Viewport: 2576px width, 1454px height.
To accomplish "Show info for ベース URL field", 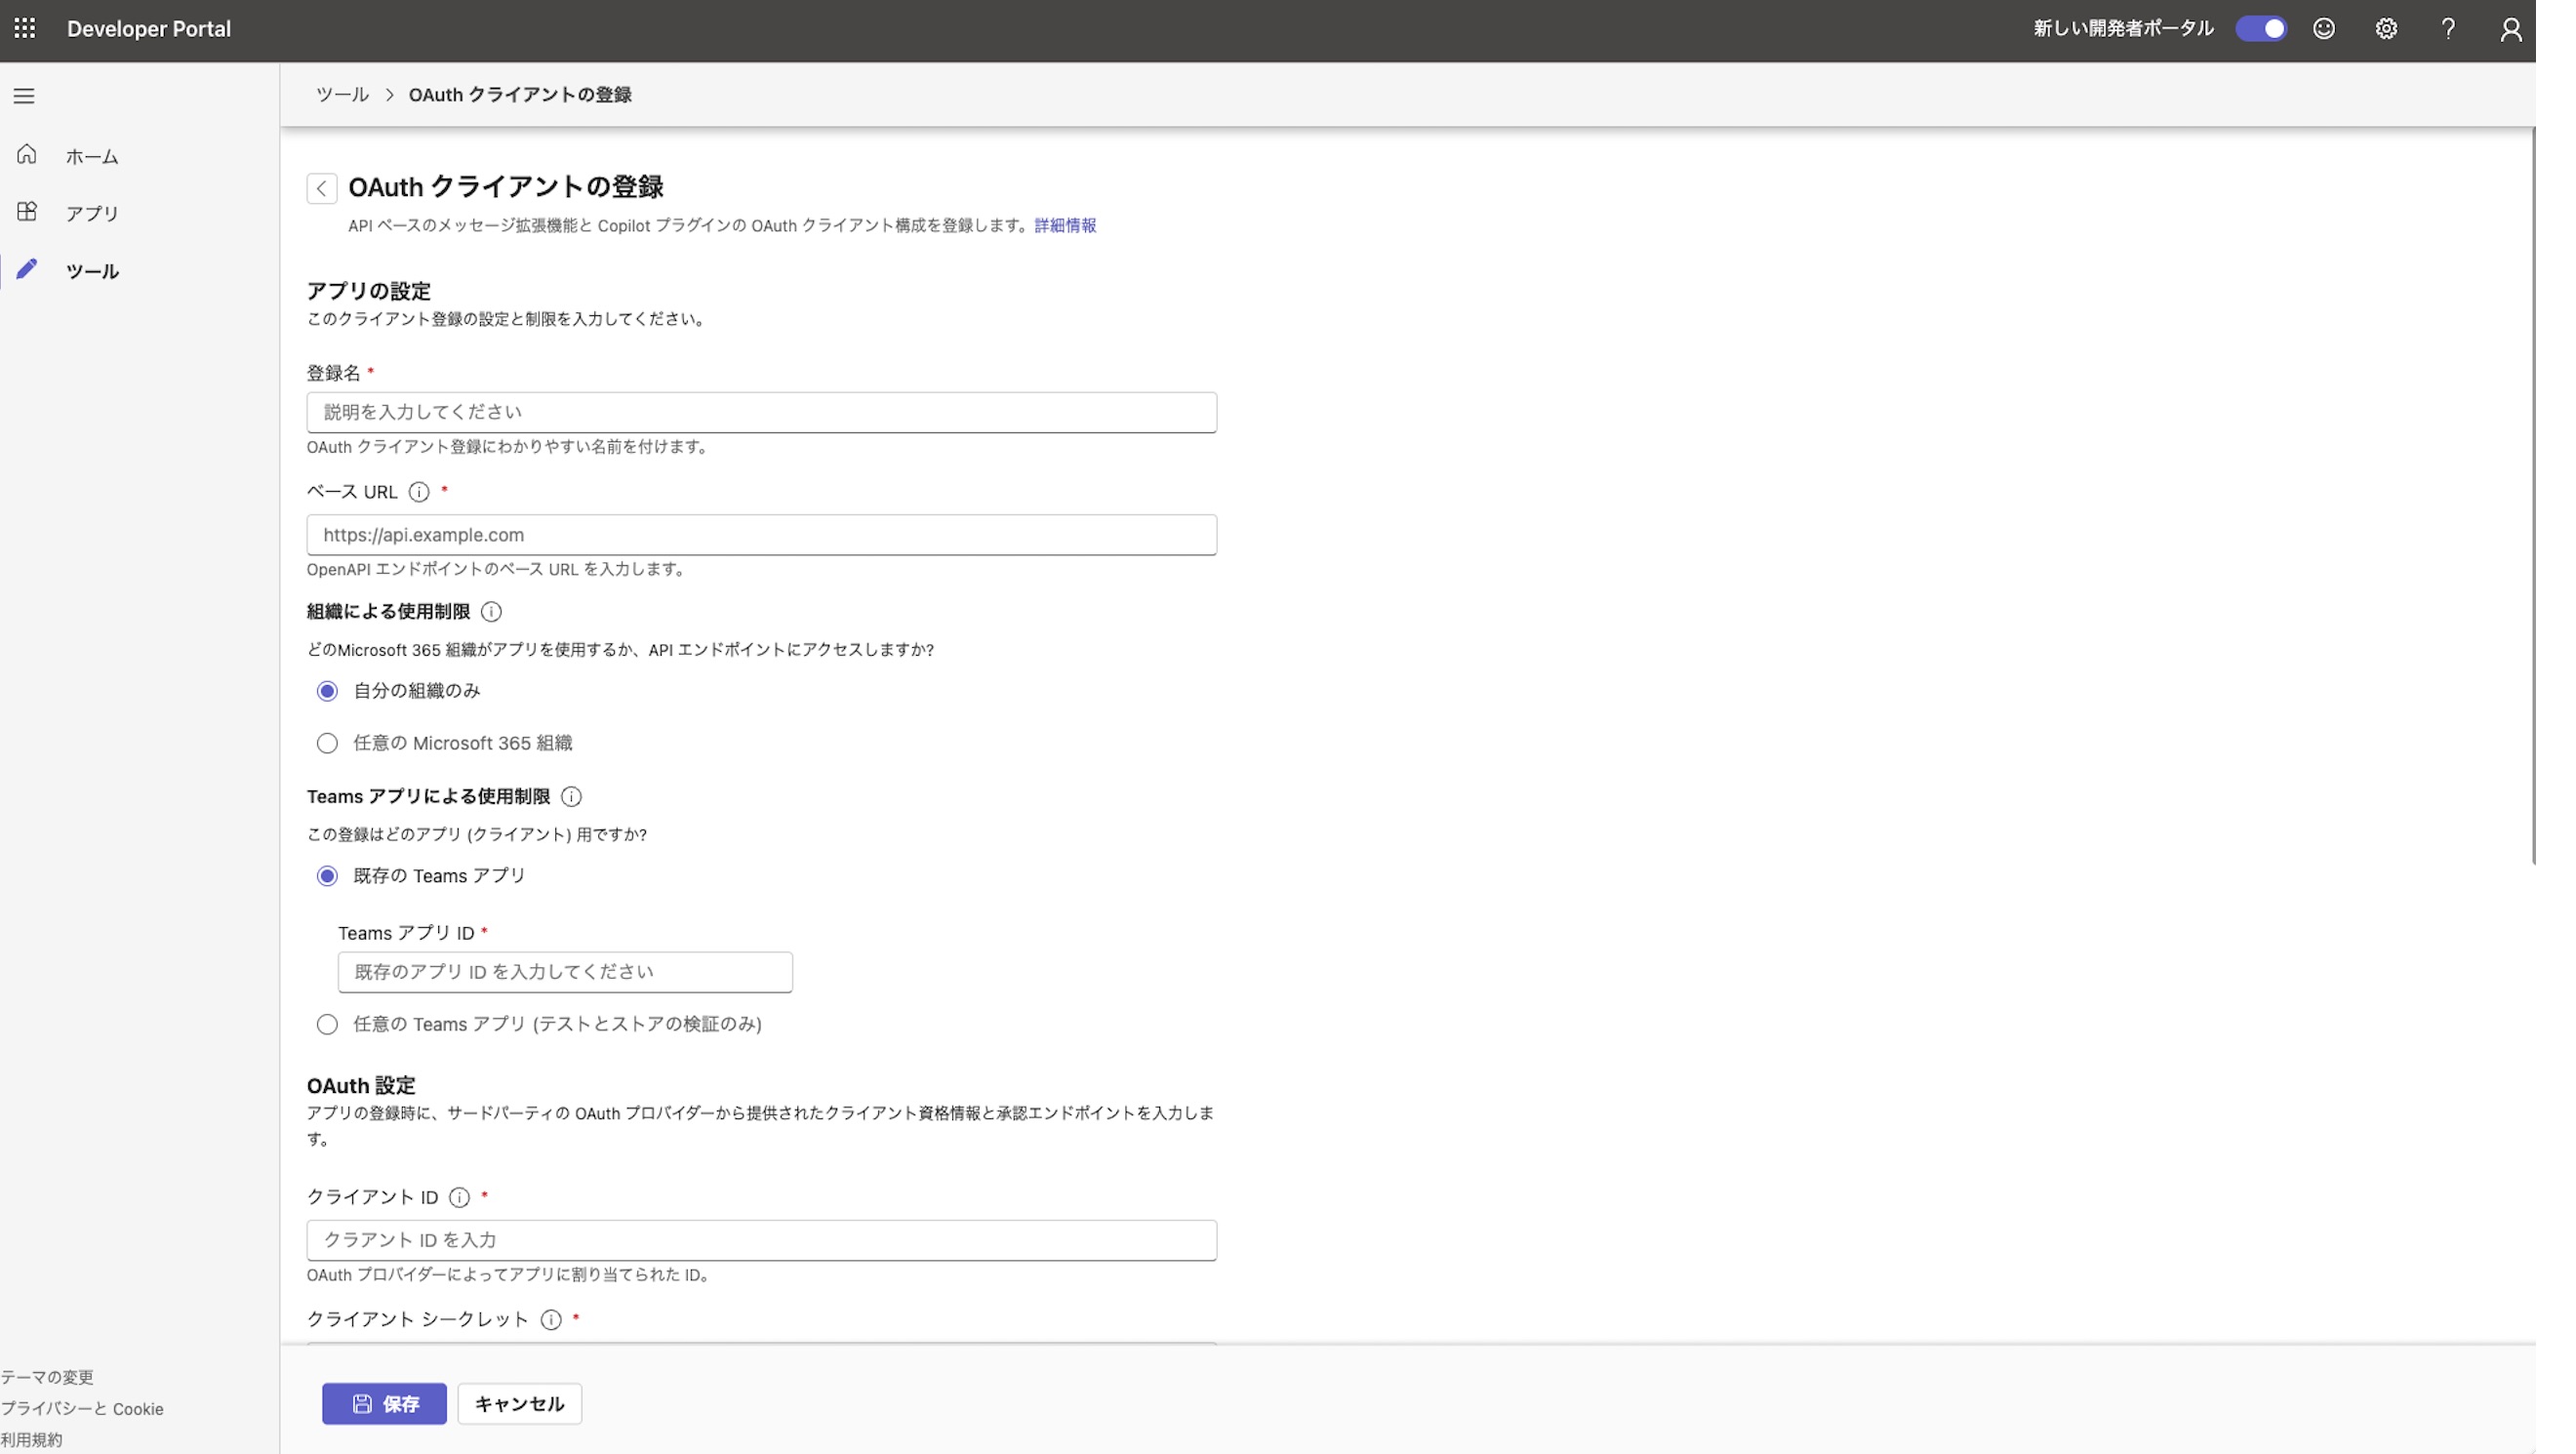I will [x=419, y=492].
